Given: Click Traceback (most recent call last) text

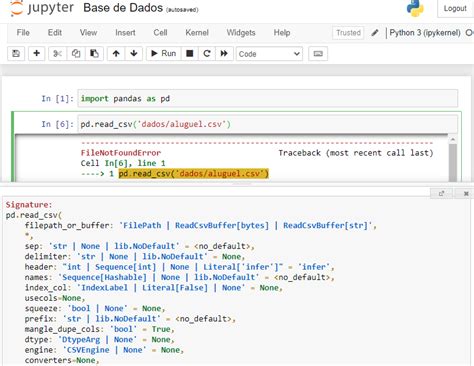Looking at the screenshot, I should pyautogui.click(x=356, y=153).
